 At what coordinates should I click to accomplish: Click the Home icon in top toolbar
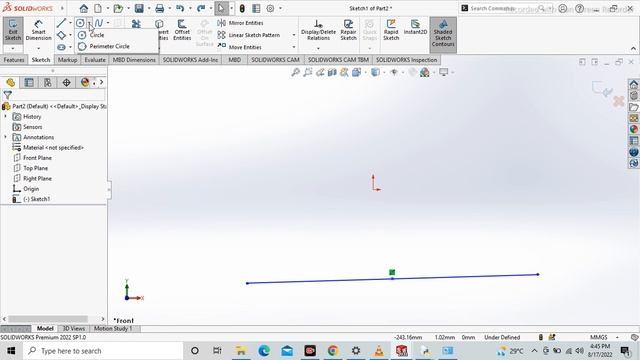click(x=84, y=8)
